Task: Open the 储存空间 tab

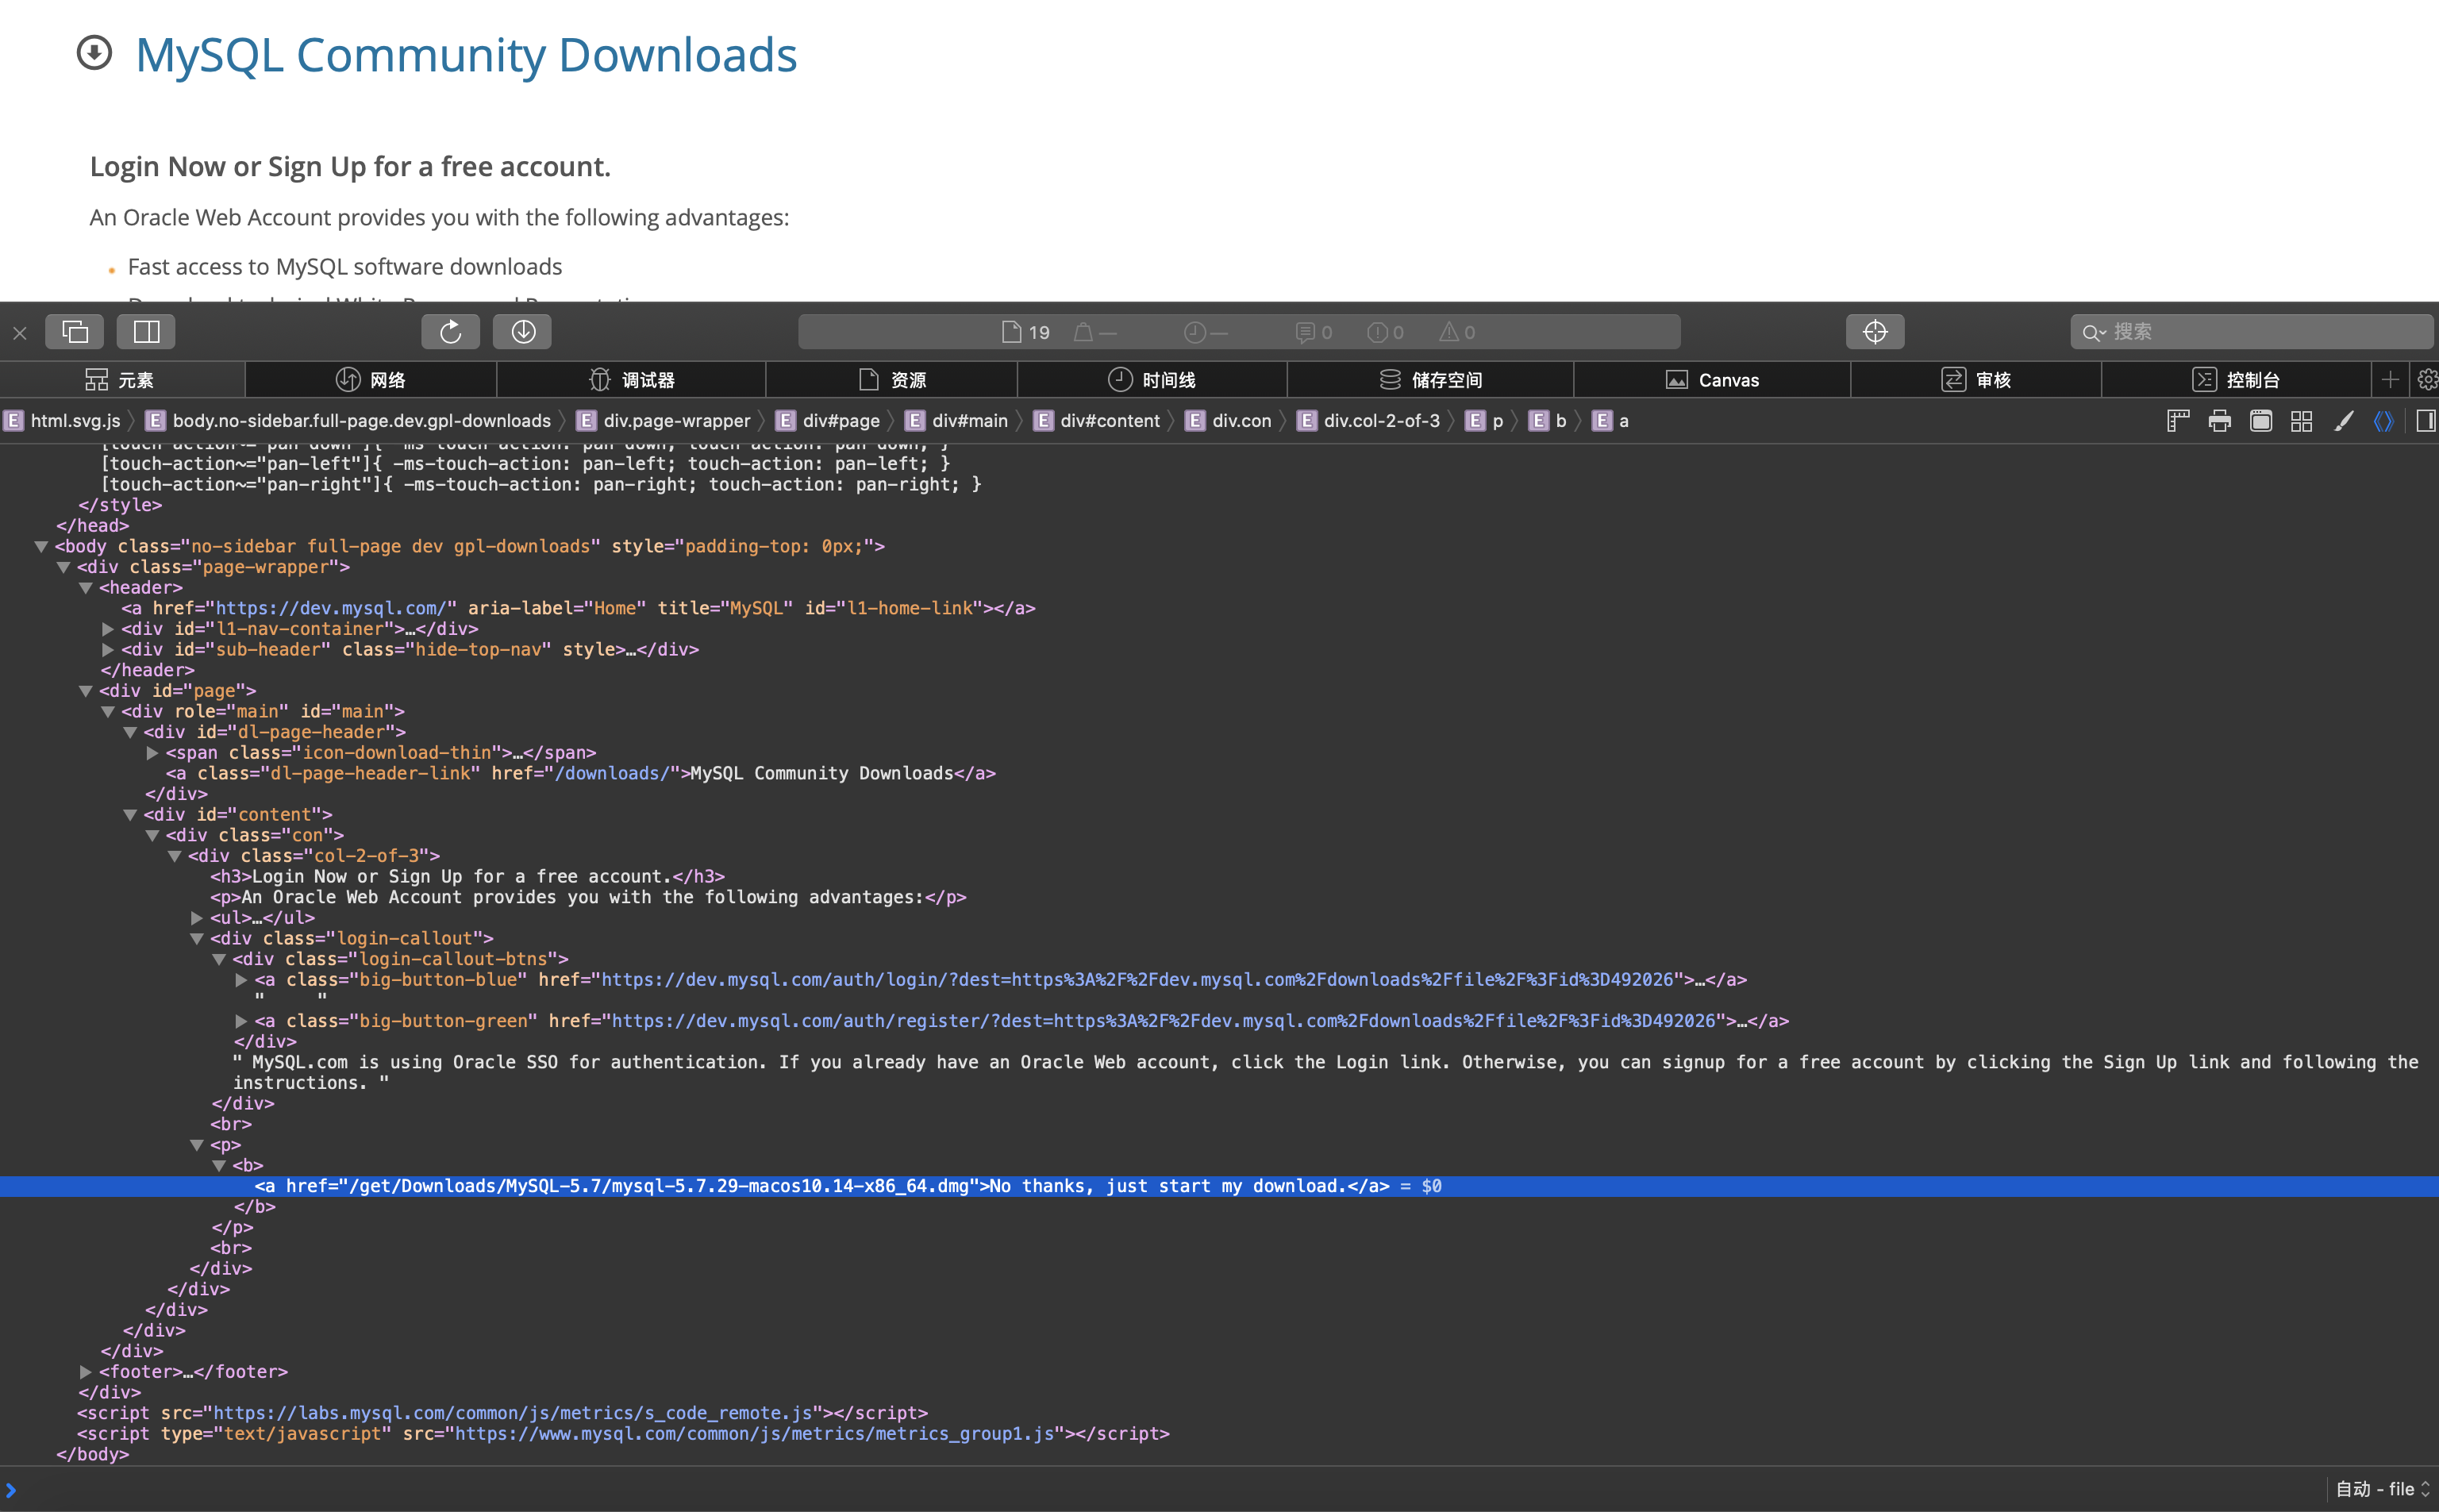Action: click(x=1431, y=380)
